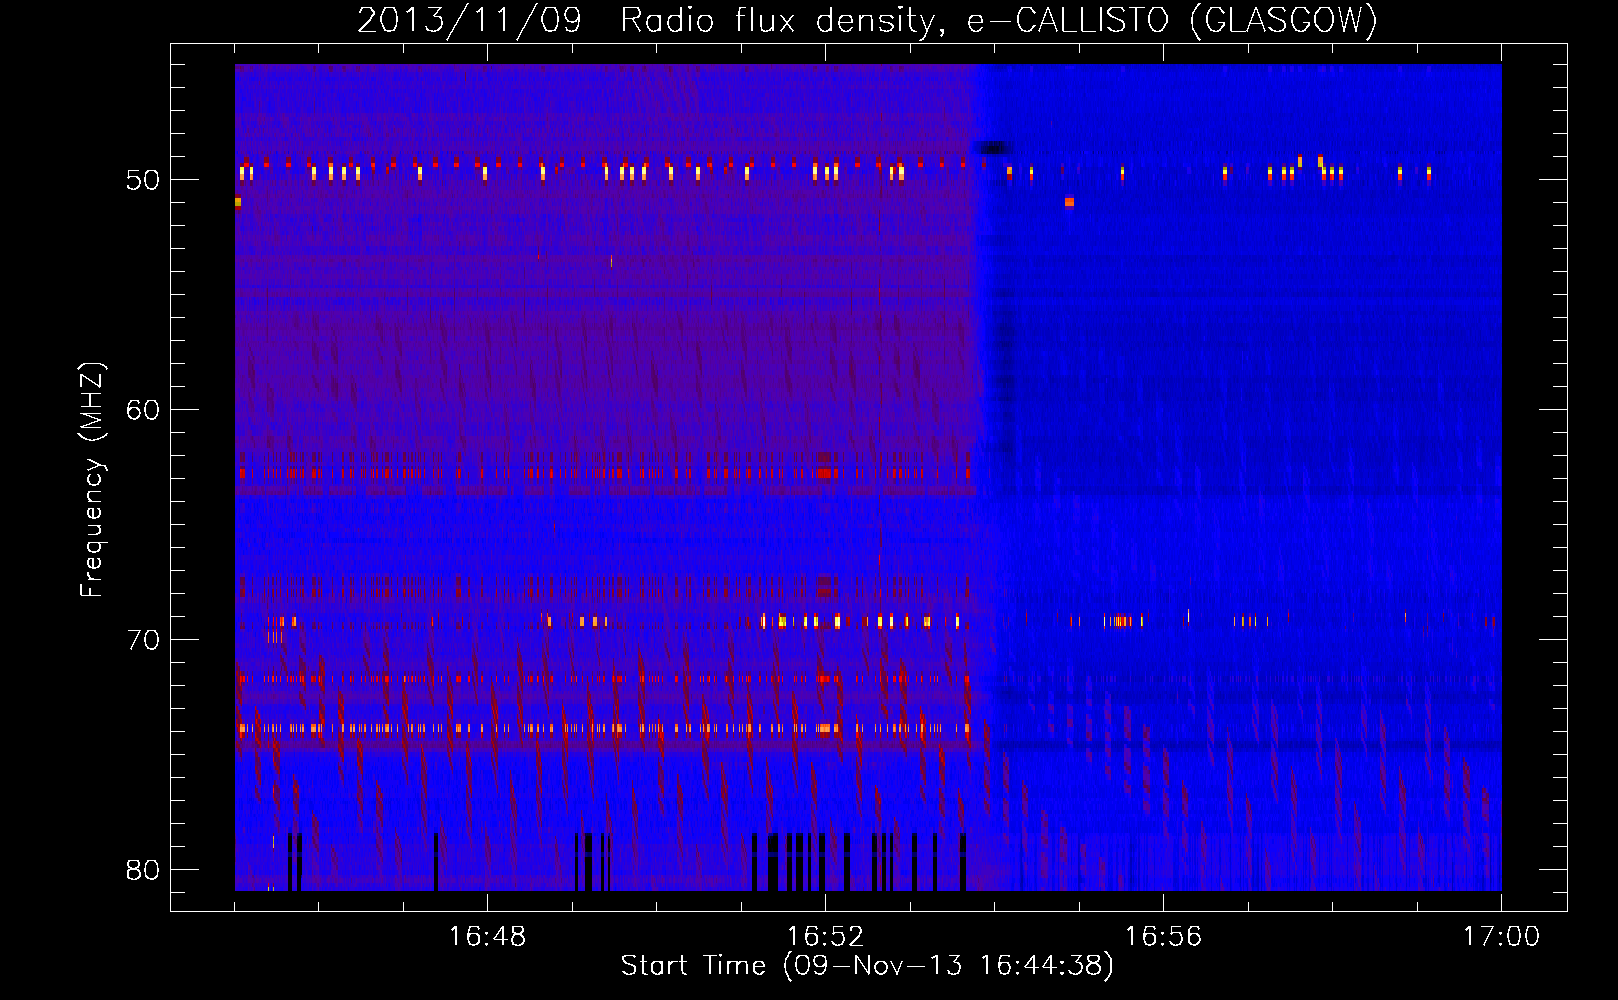Click the plot title '2013/11/09 Radio flux density'
This screenshot has height=1000, width=1618.
pyautogui.click(x=867, y=21)
